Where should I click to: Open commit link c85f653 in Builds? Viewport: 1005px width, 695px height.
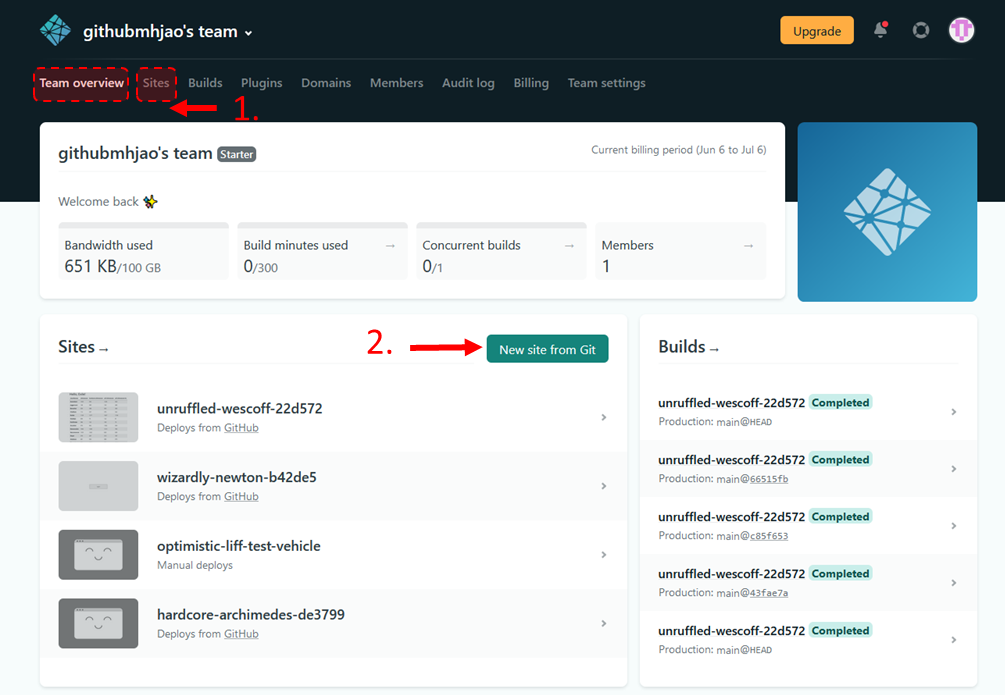tap(769, 536)
